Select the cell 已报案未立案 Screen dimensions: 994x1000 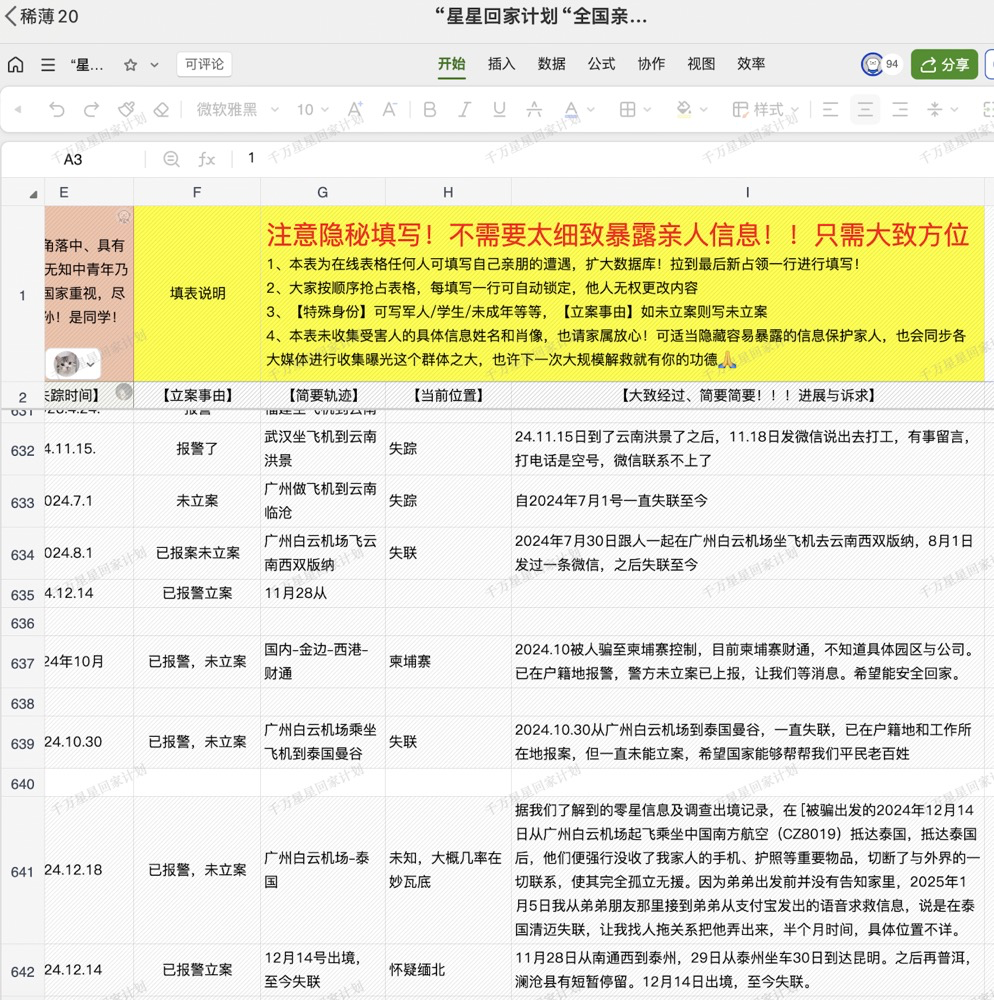click(x=197, y=553)
